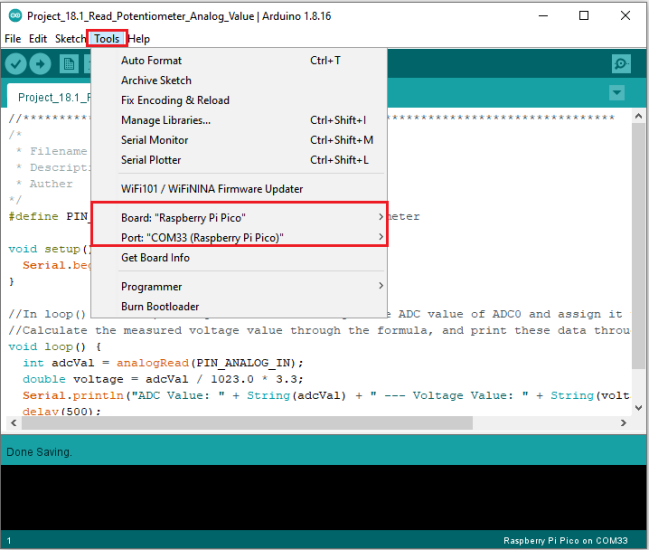Choose Auto Format from Tools menu
This screenshot has height=550, width=650.
[x=239, y=61]
